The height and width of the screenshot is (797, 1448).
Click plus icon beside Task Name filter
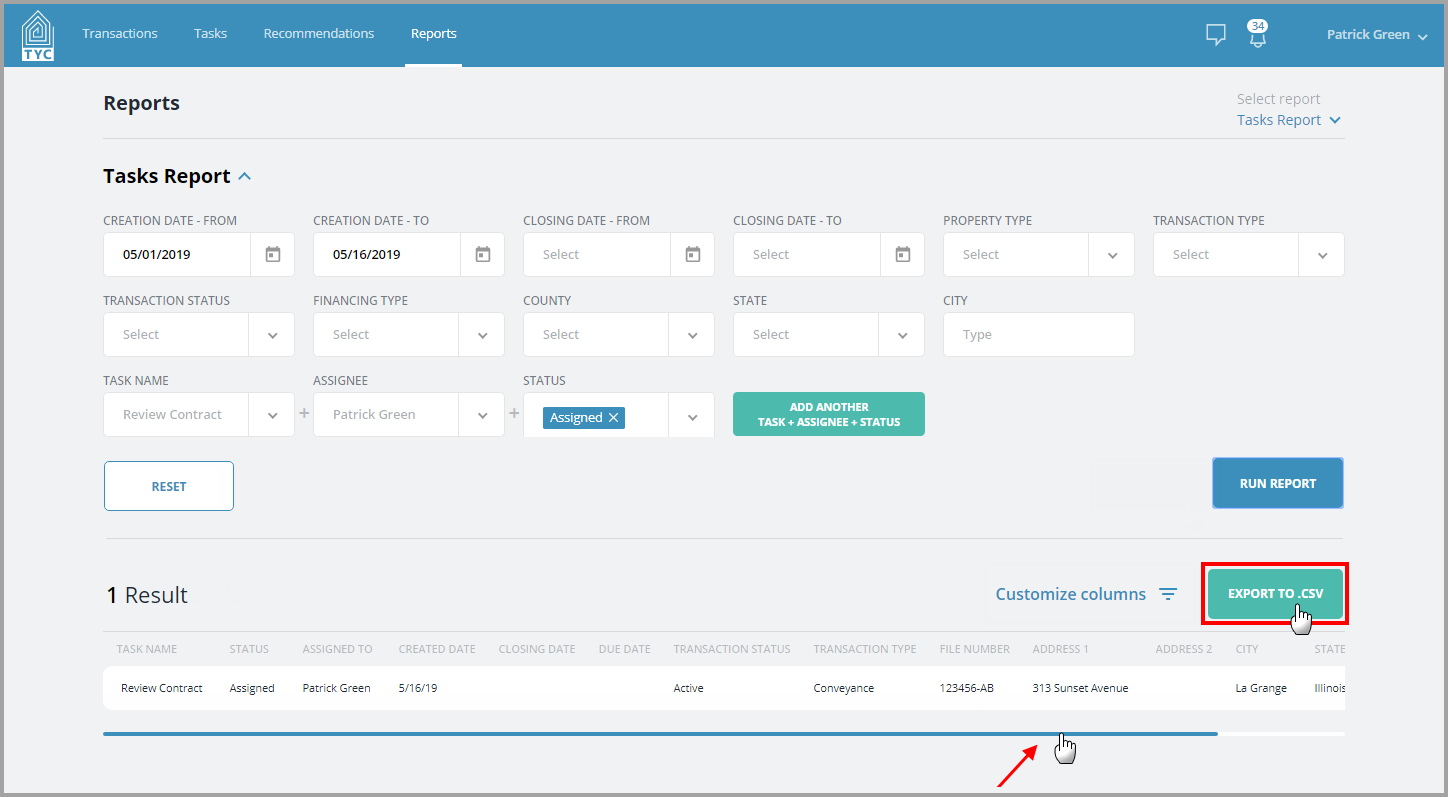point(304,413)
